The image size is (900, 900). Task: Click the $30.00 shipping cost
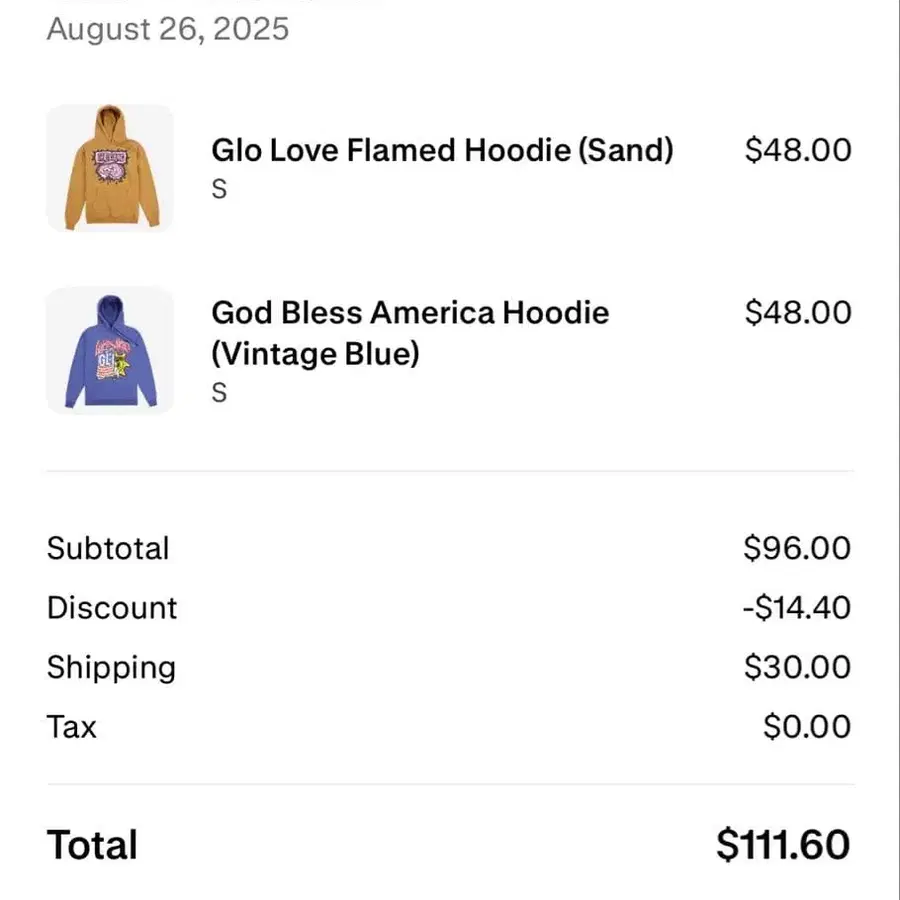click(797, 668)
